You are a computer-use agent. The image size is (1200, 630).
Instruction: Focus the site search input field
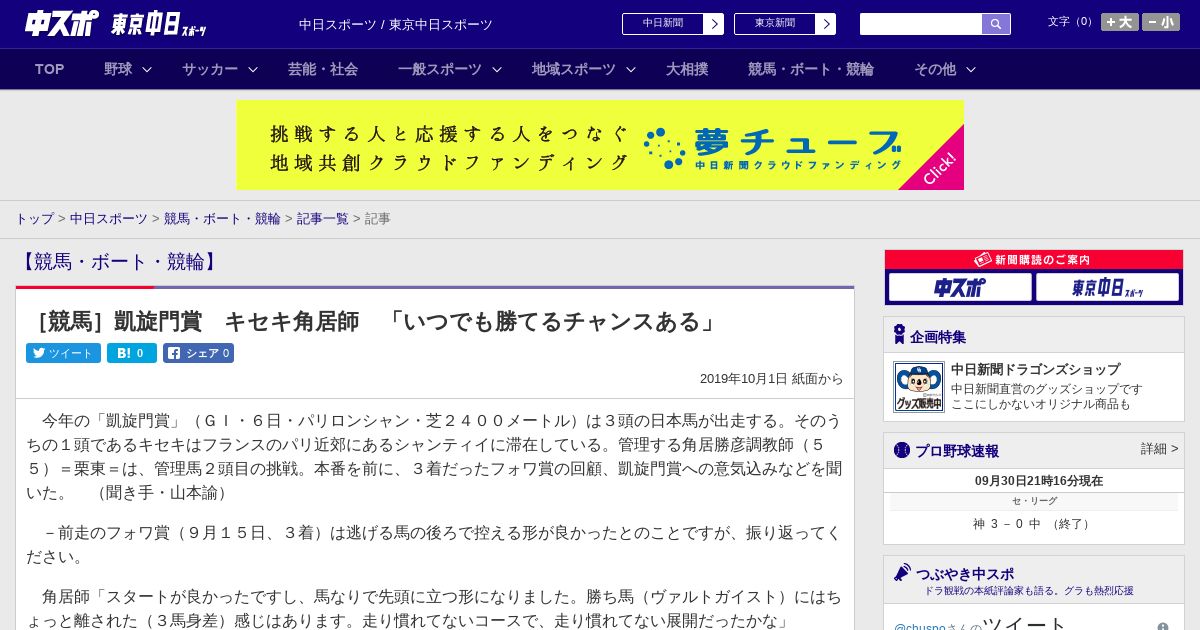tap(921, 24)
